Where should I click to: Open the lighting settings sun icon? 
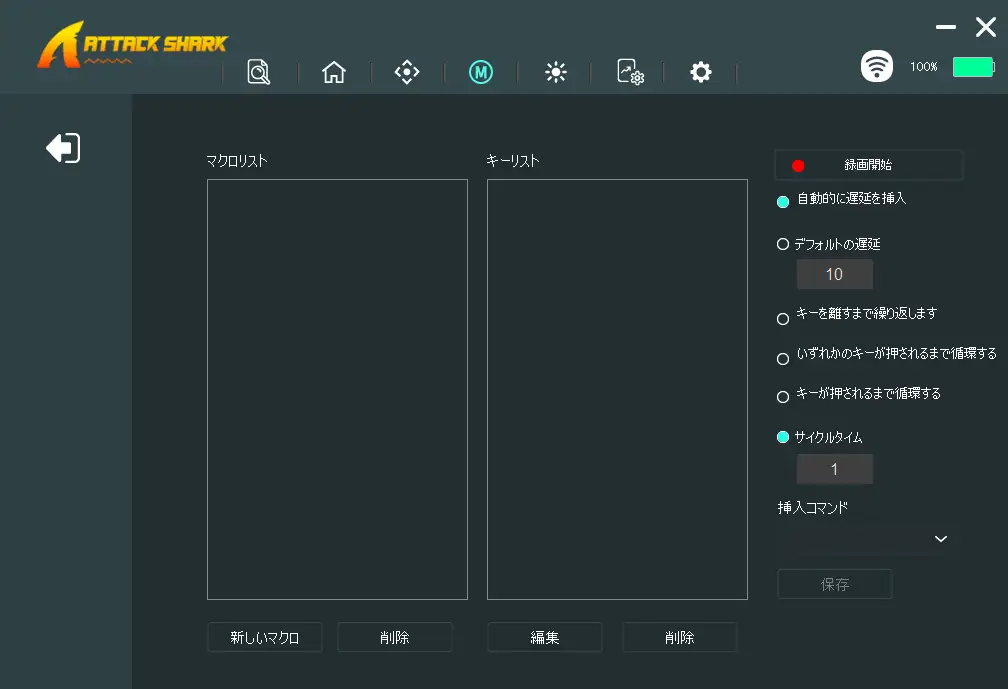pyautogui.click(x=556, y=72)
